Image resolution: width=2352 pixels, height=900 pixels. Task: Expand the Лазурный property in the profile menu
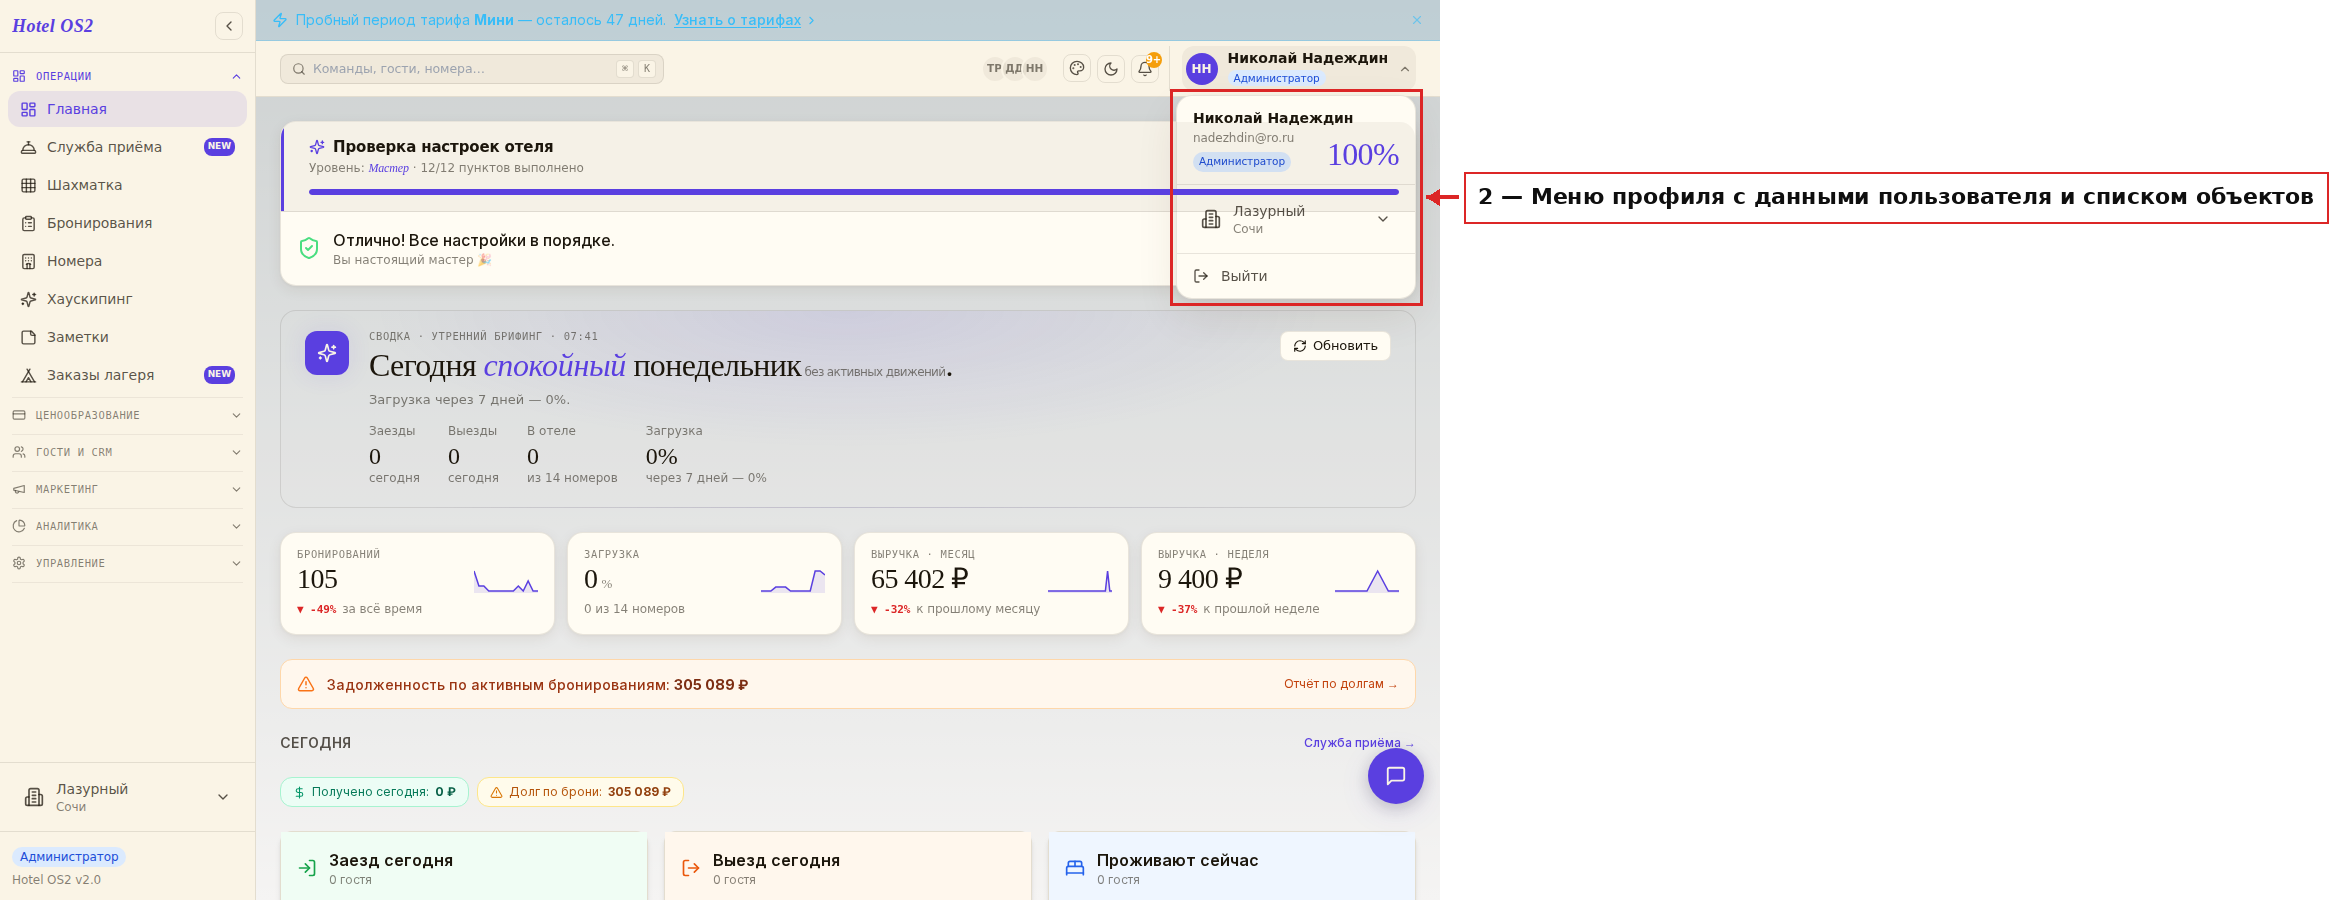pyautogui.click(x=1296, y=219)
